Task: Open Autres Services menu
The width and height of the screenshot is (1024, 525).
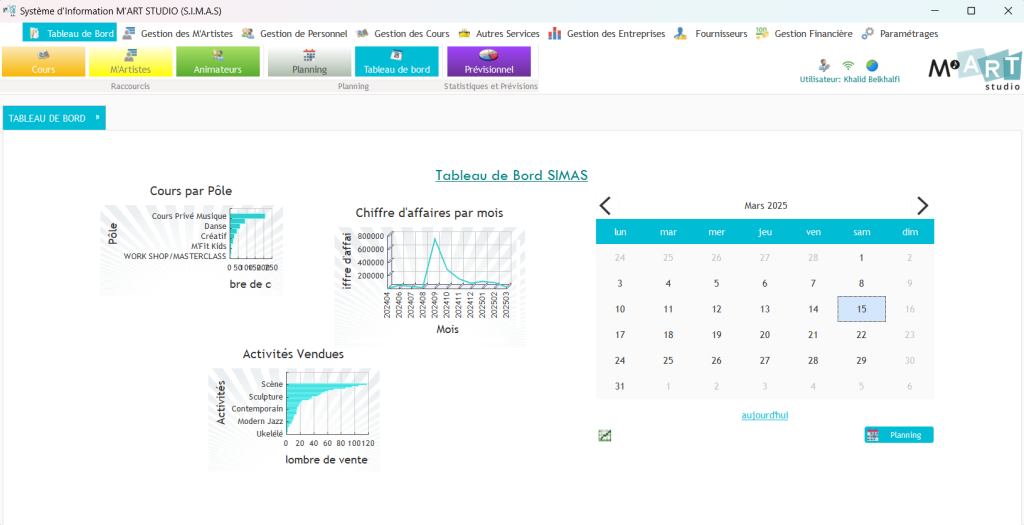Action: coord(499,33)
